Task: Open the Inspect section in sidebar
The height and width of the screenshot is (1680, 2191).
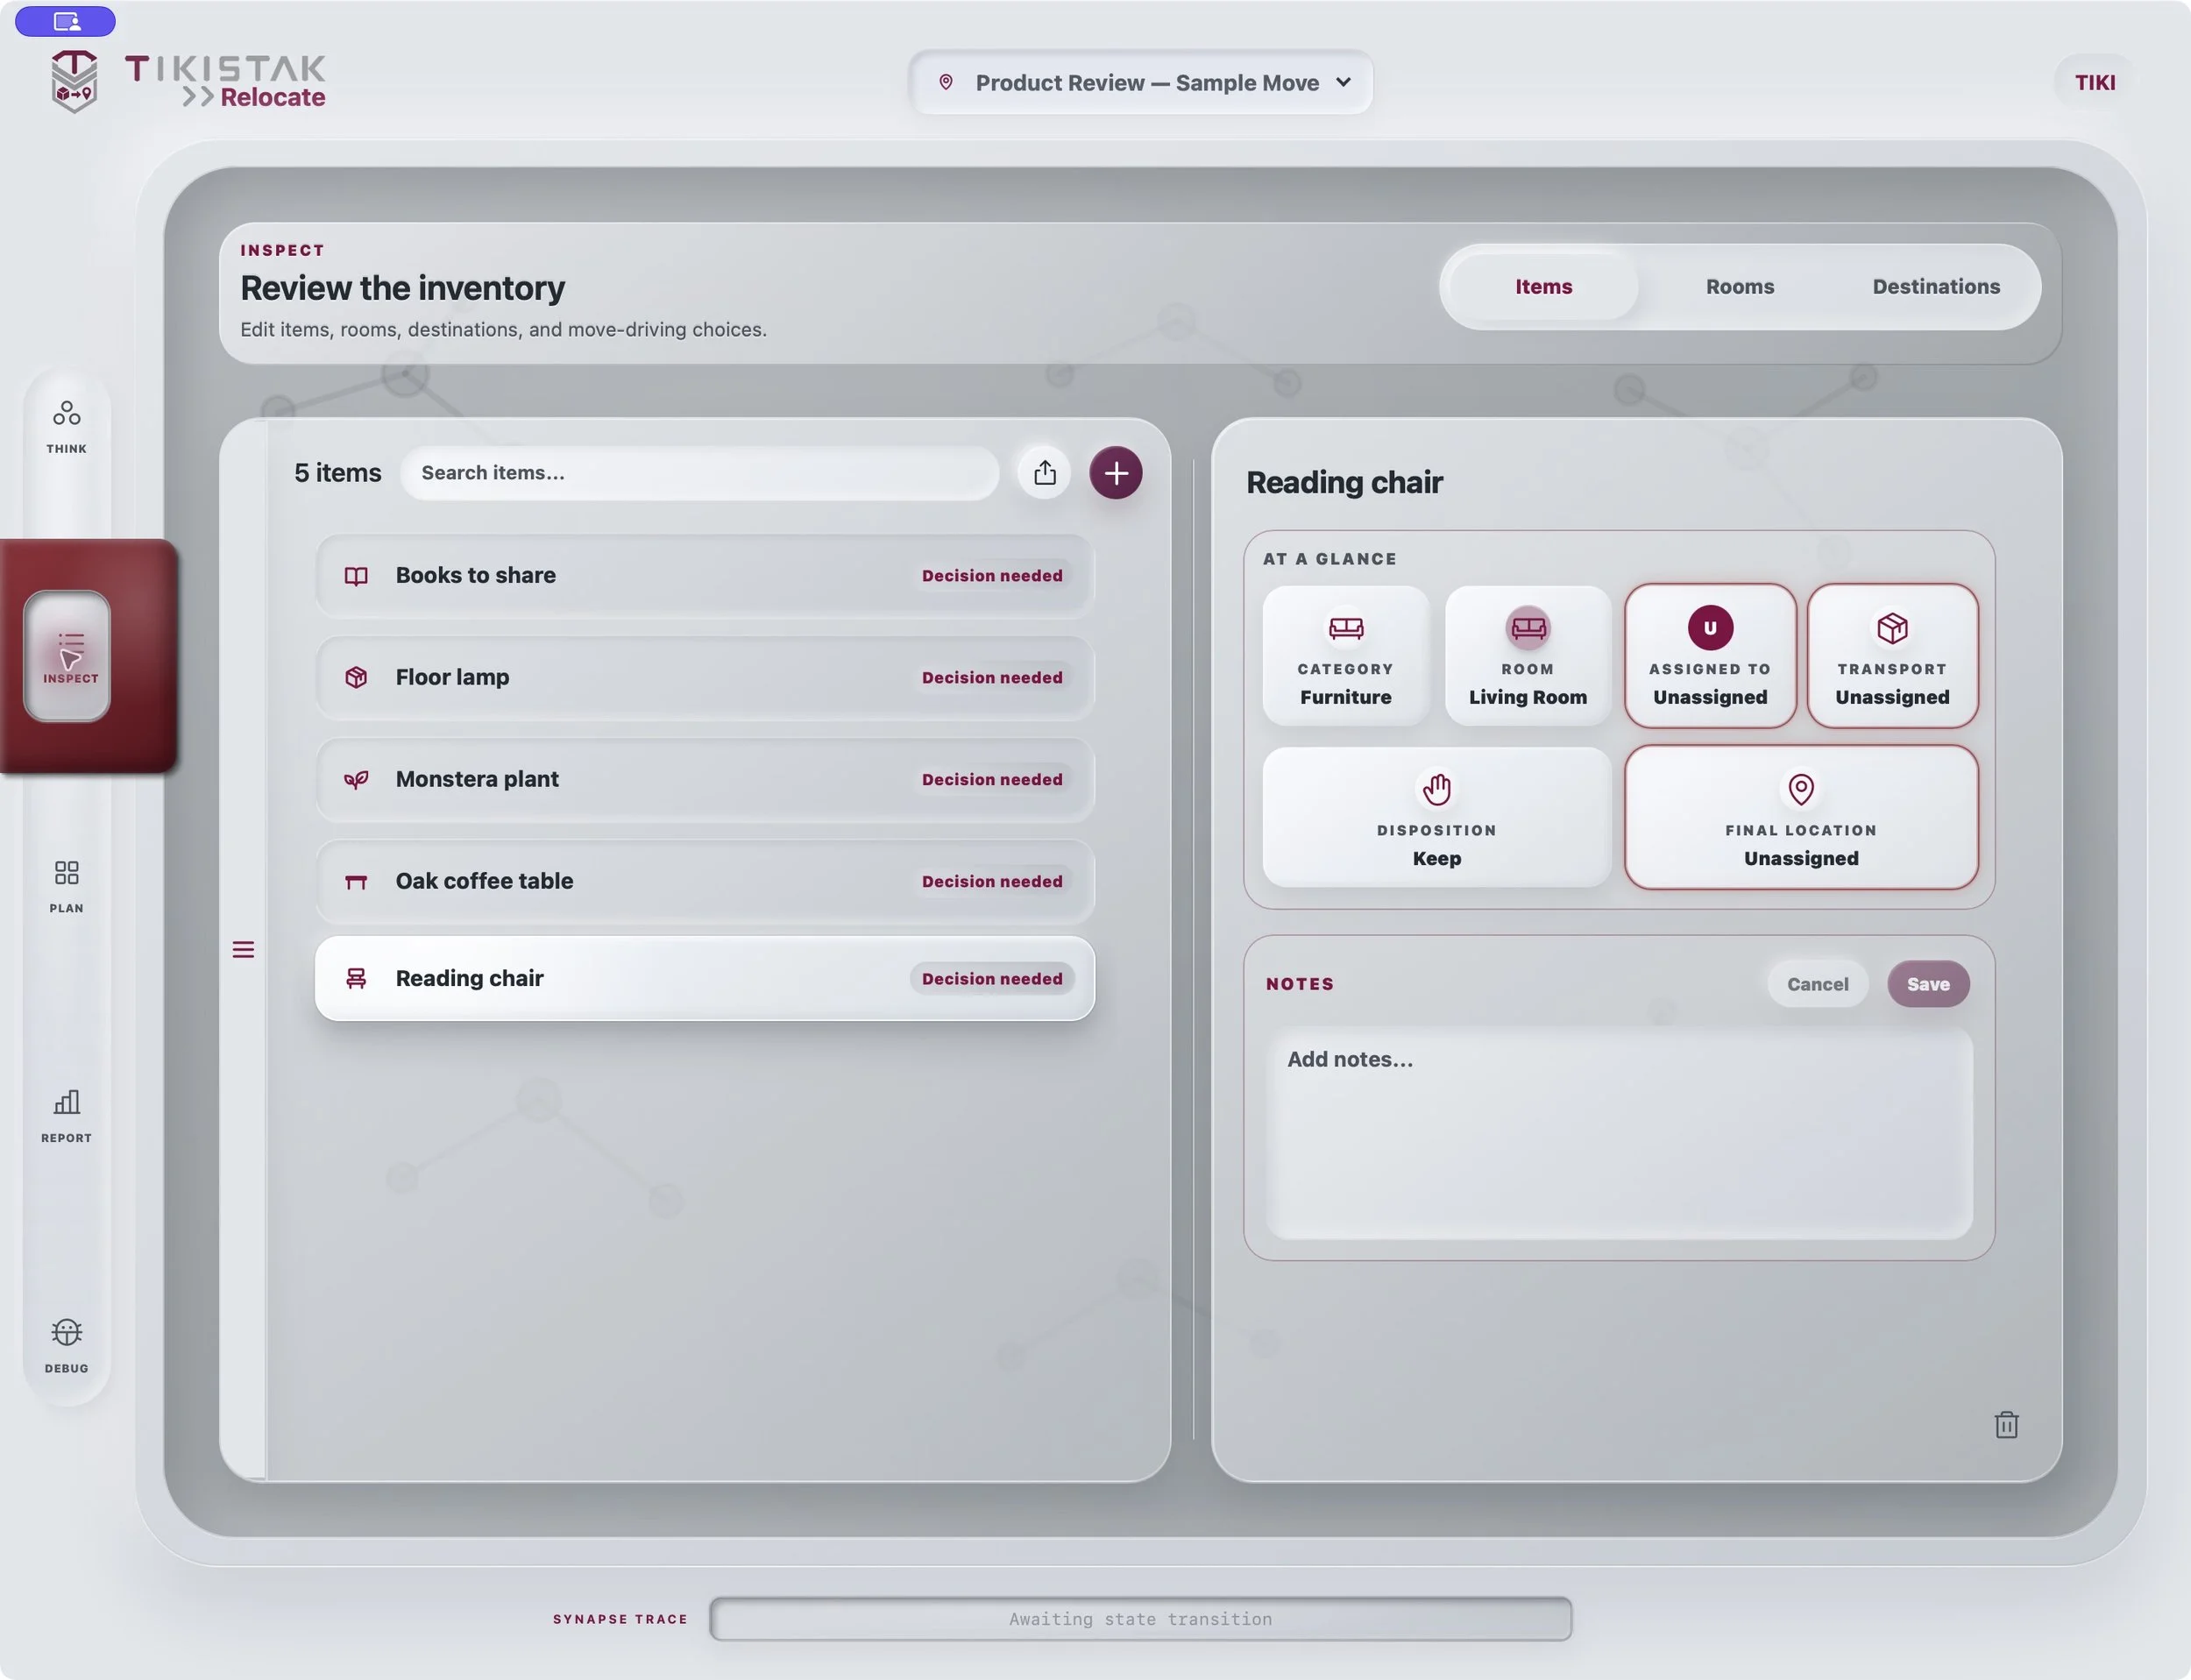Action: pyautogui.click(x=67, y=656)
